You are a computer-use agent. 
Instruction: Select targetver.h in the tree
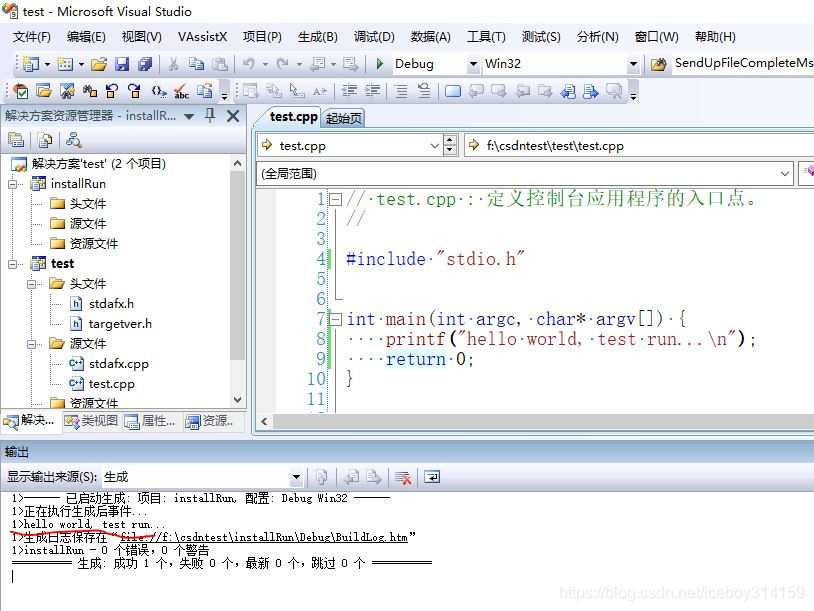[x=120, y=324]
